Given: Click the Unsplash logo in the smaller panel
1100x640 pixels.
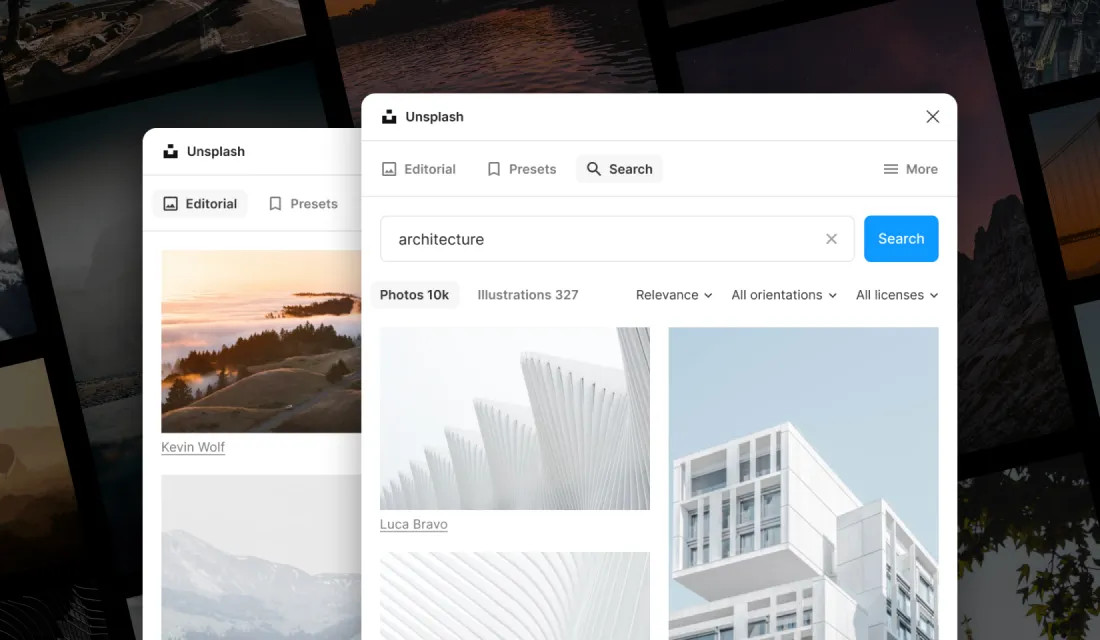Looking at the screenshot, I should pyautogui.click(x=170, y=151).
